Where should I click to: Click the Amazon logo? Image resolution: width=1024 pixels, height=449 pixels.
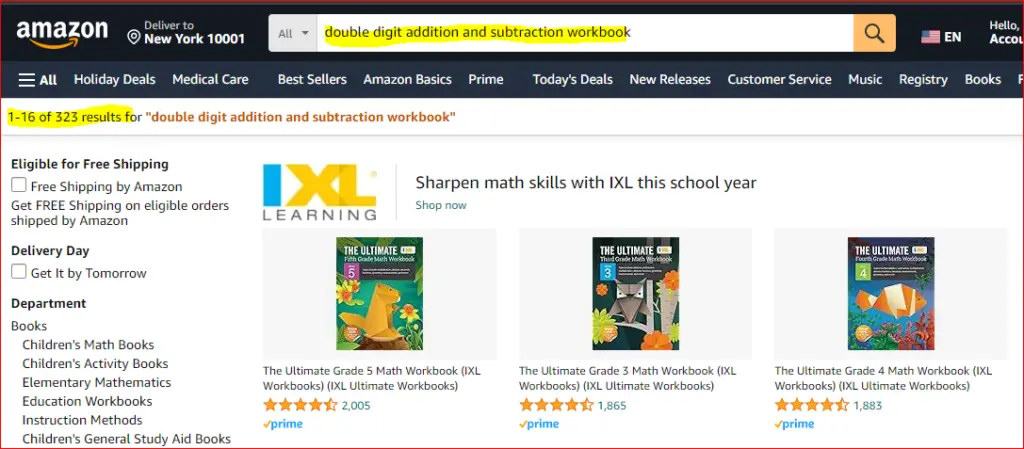click(x=62, y=34)
